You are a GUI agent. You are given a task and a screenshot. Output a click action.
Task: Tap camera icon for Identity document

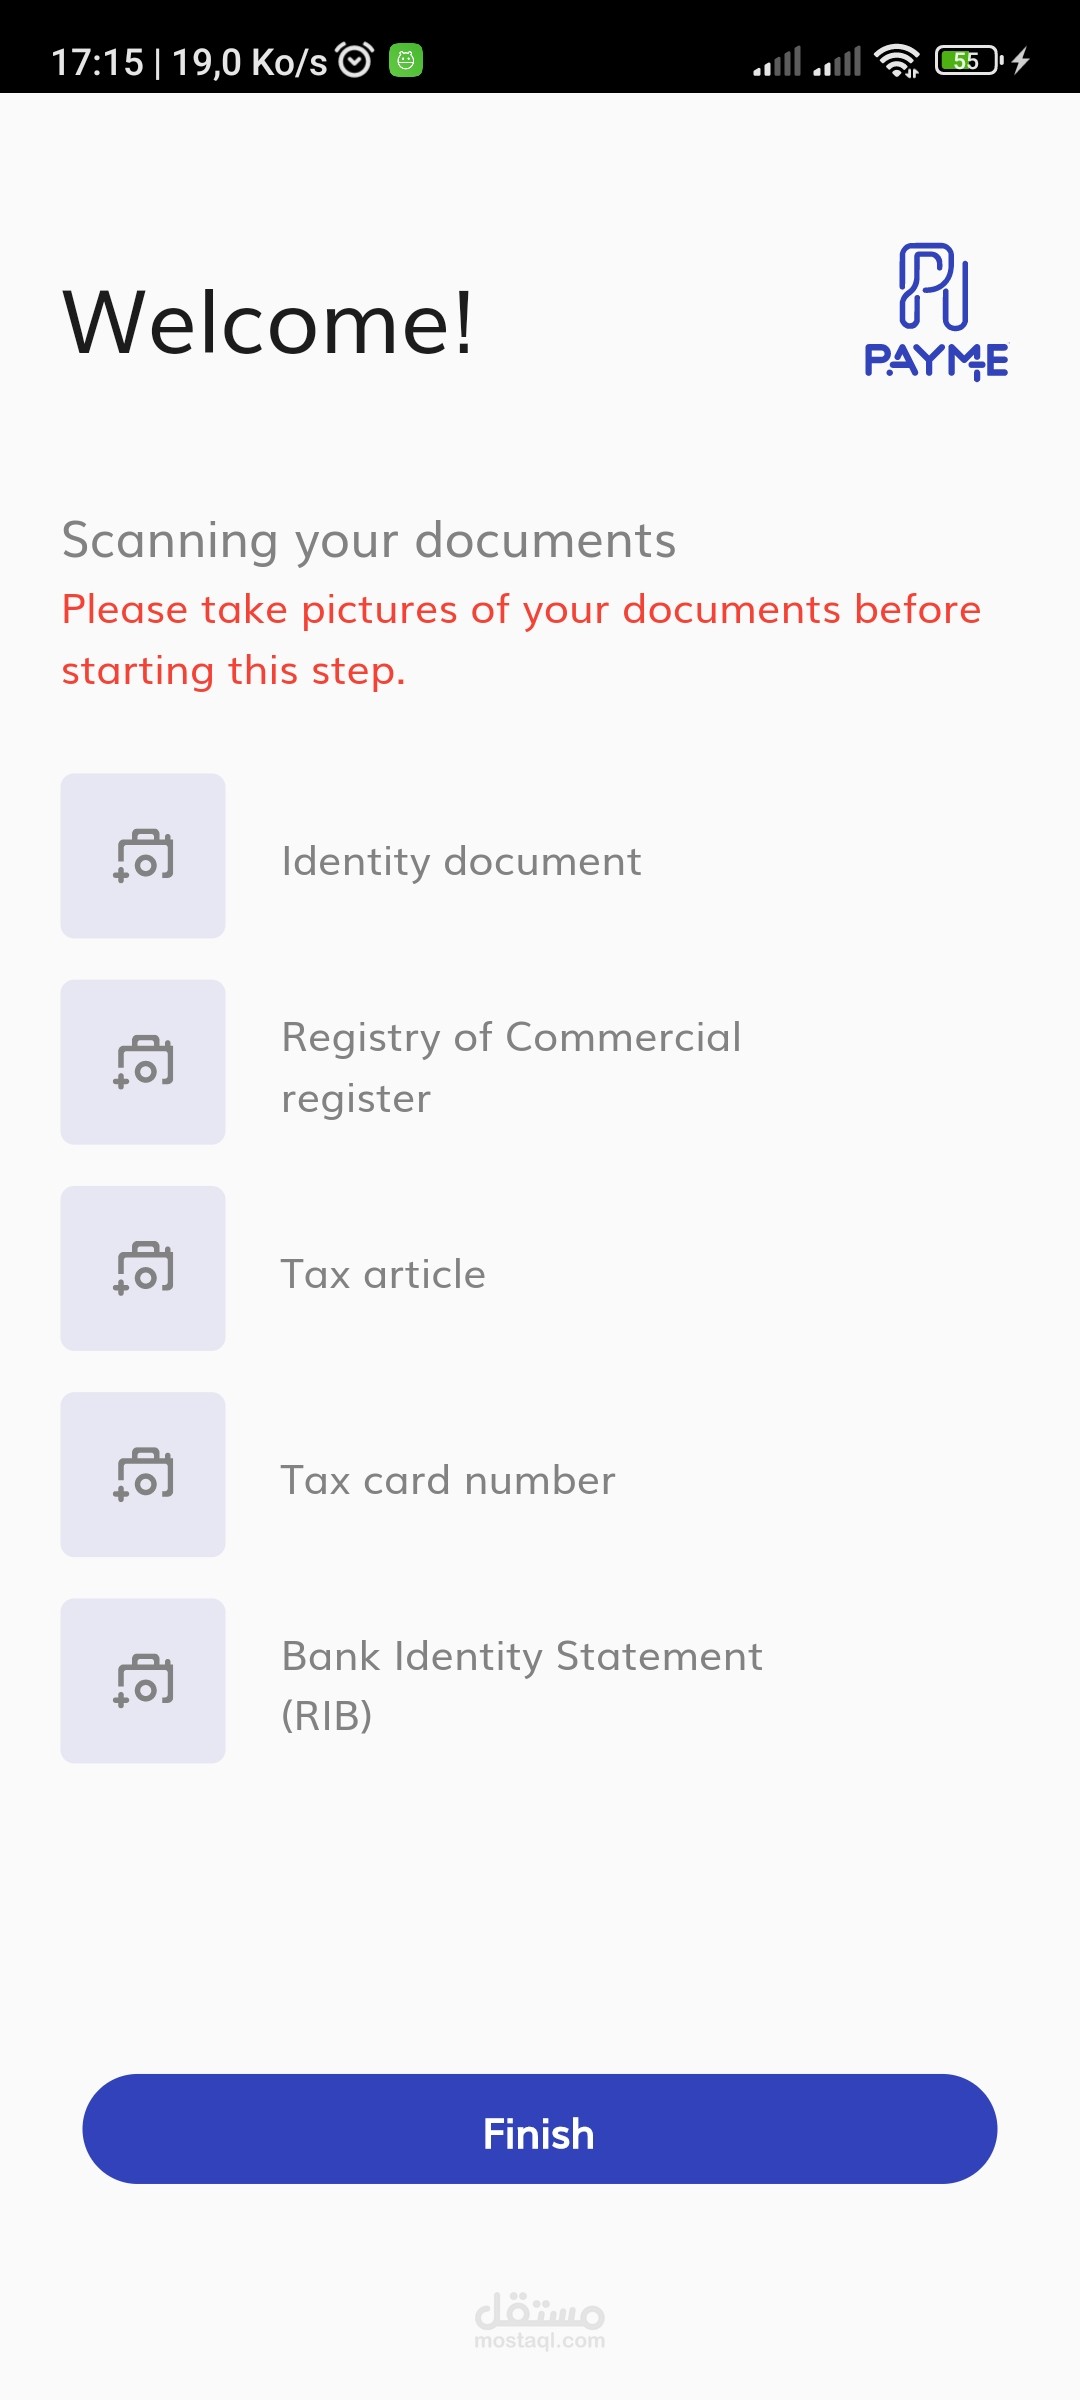pos(143,856)
